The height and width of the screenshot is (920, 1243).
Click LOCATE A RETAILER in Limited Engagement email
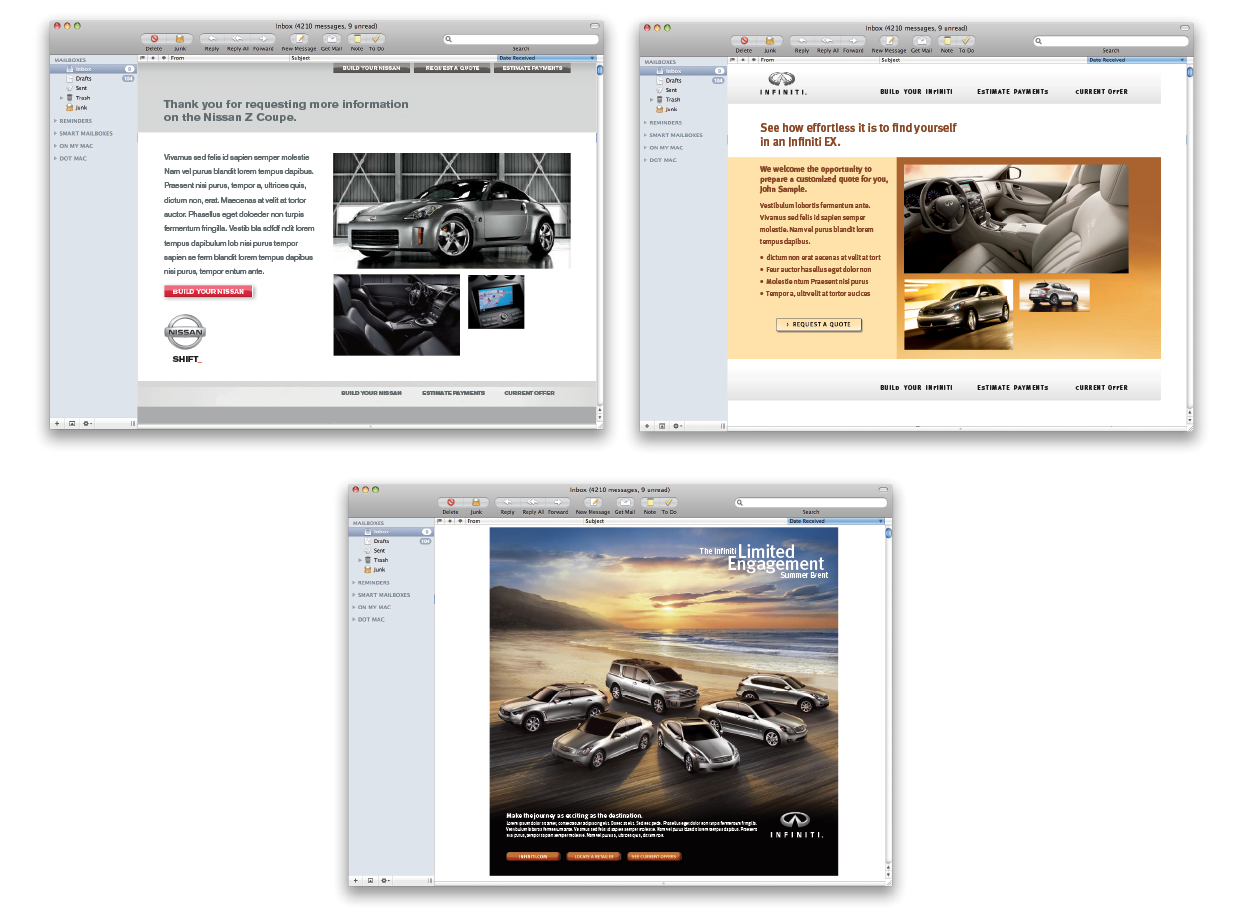tap(593, 856)
